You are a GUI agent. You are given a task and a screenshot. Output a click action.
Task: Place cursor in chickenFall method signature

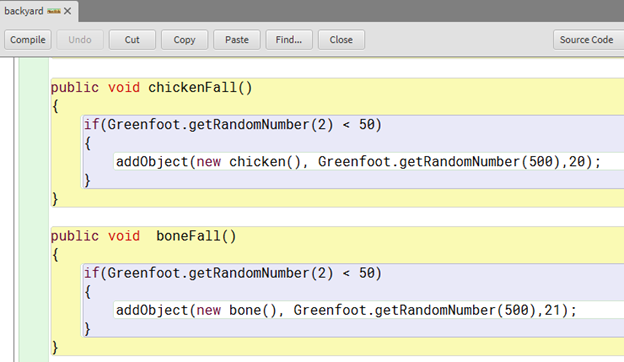(151, 87)
